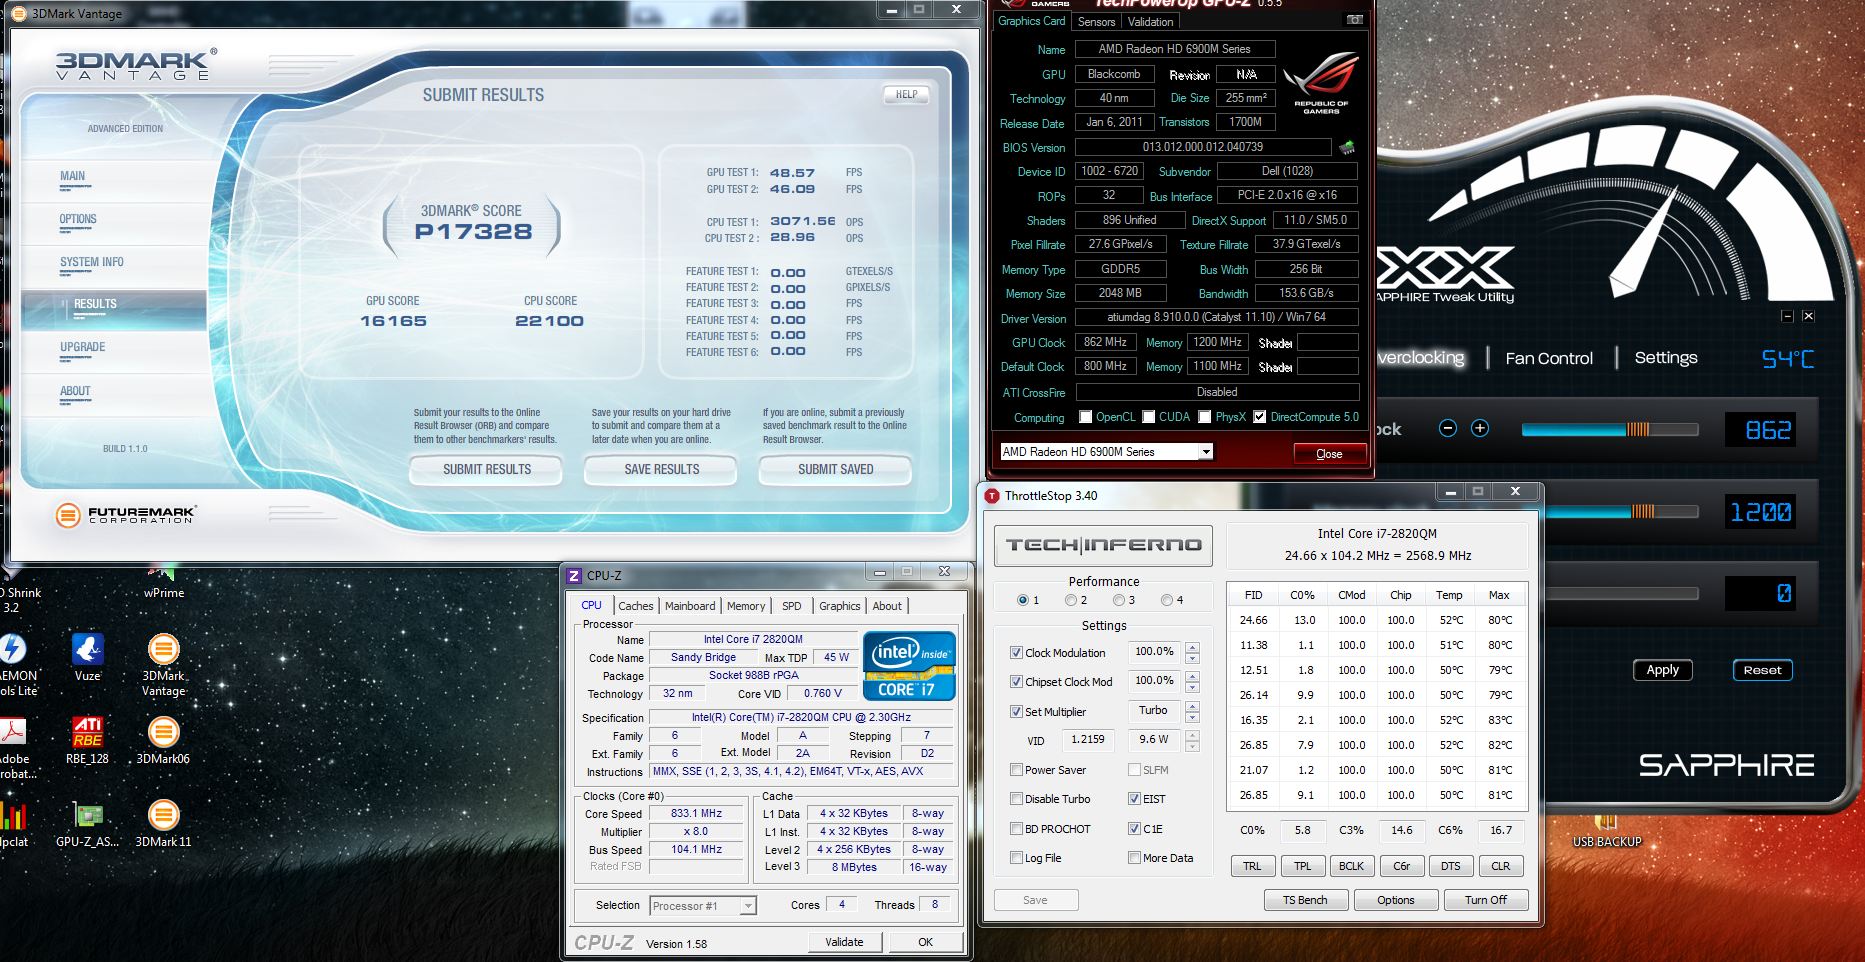
Task: Click the minus icon on Sapphire core clock
Action: (x=1447, y=428)
